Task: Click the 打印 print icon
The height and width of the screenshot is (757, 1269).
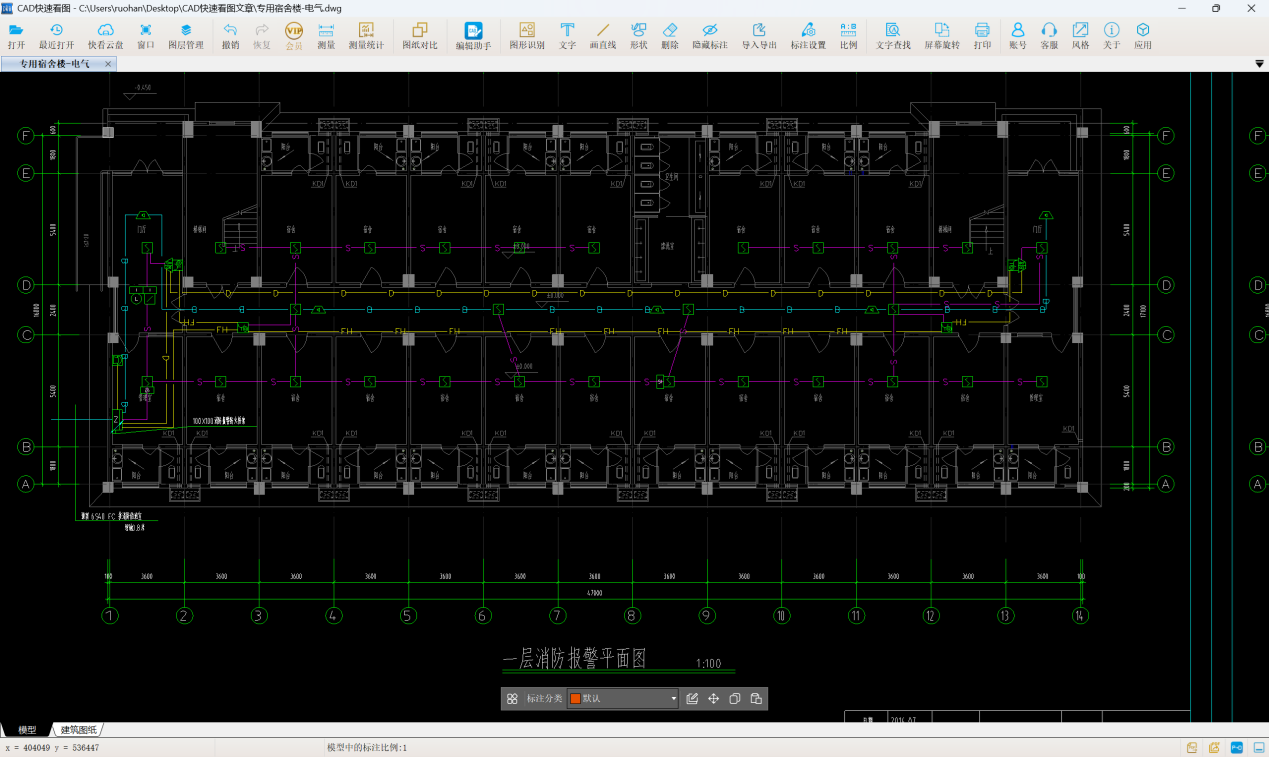Action: pos(982,36)
